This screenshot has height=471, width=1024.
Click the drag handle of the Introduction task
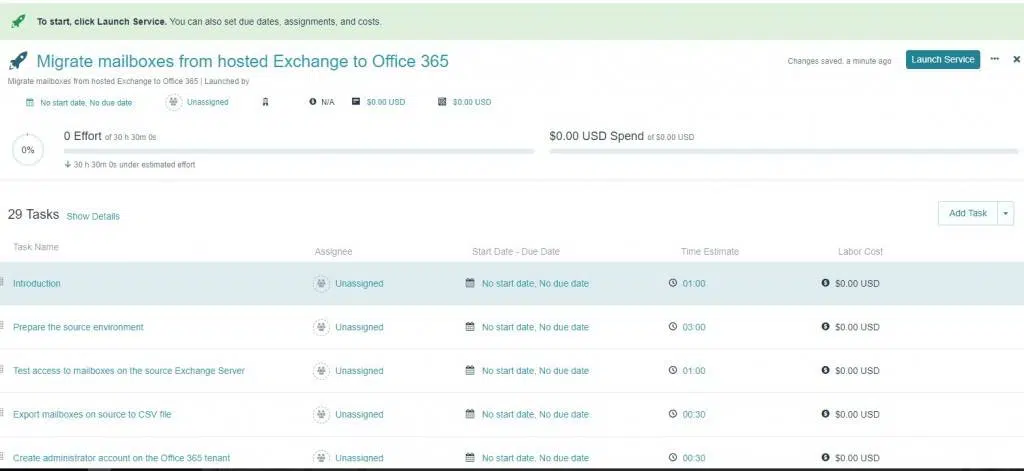tap(3, 283)
